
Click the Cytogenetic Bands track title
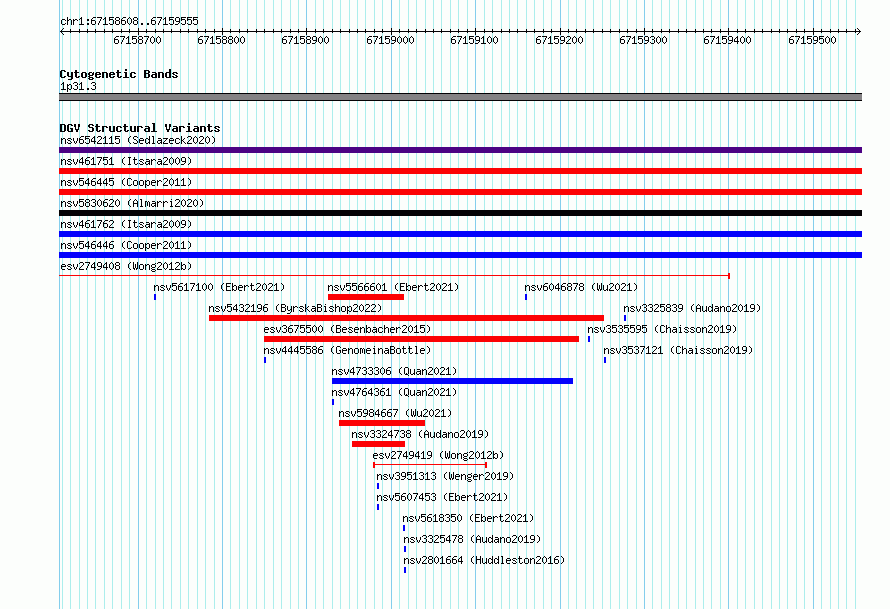[x=119, y=74]
